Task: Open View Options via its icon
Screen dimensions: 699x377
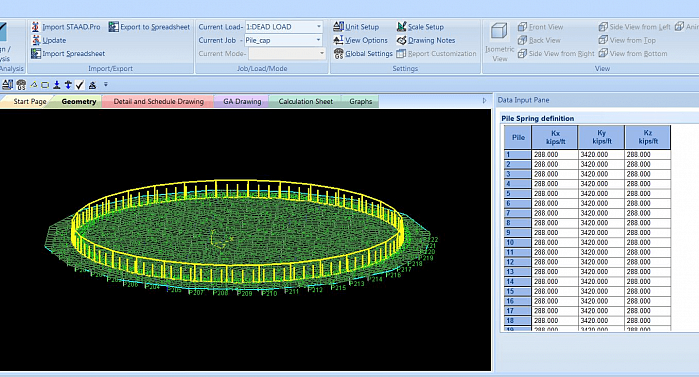Action: [x=338, y=40]
